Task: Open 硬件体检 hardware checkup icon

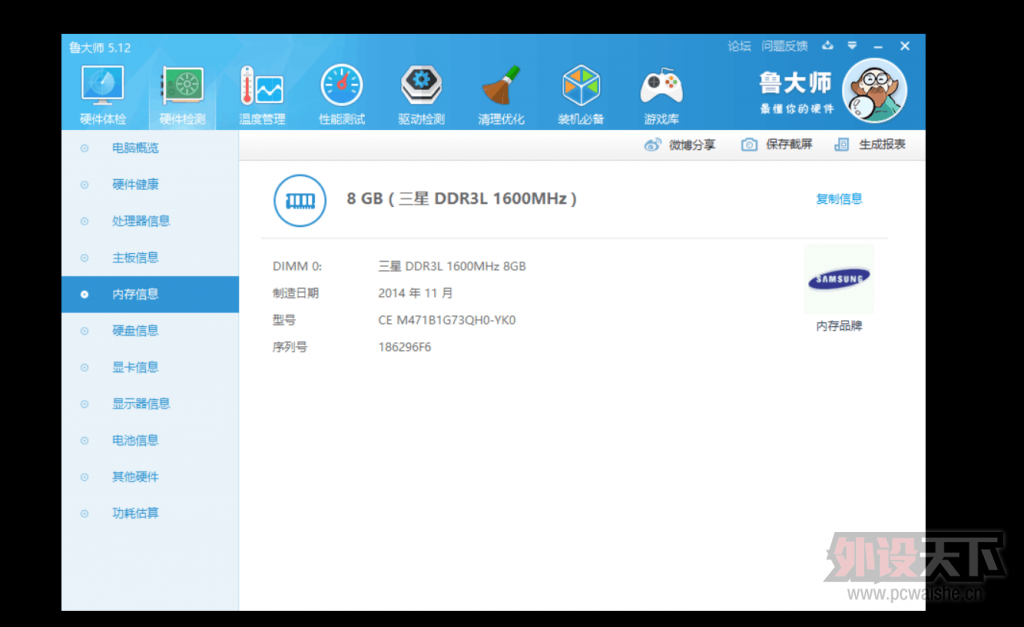Action: tap(103, 95)
